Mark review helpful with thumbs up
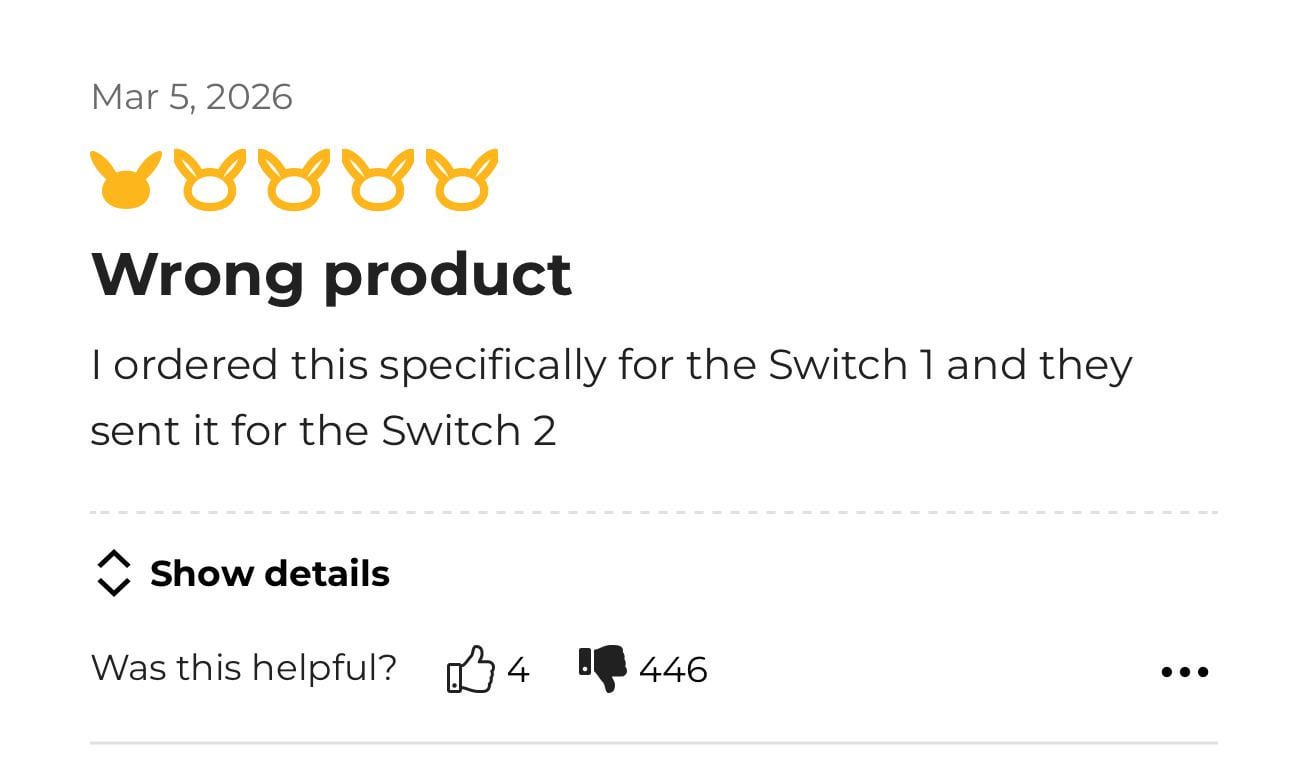The height and width of the screenshot is (775, 1290). pyautogui.click(x=470, y=669)
